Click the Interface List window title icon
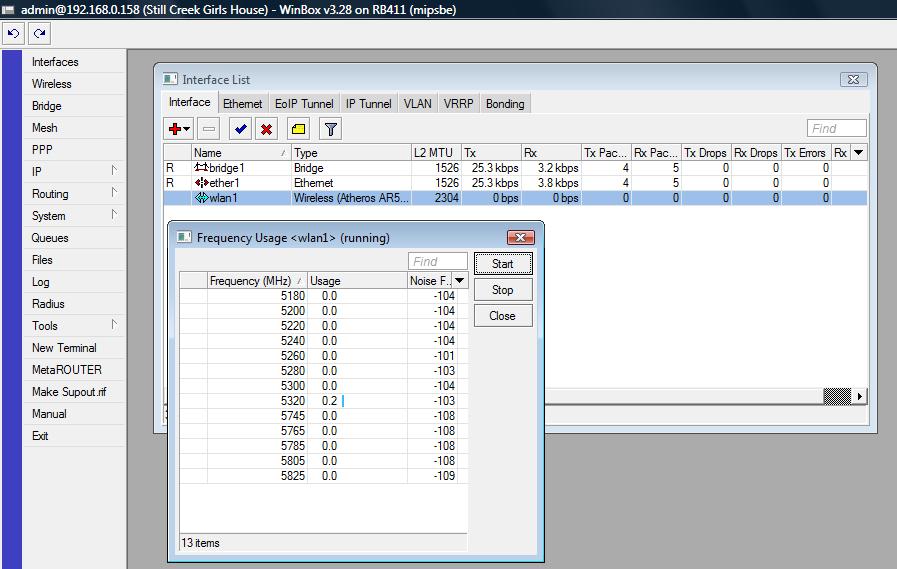Viewport: 897px width, 569px height. pos(170,79)
